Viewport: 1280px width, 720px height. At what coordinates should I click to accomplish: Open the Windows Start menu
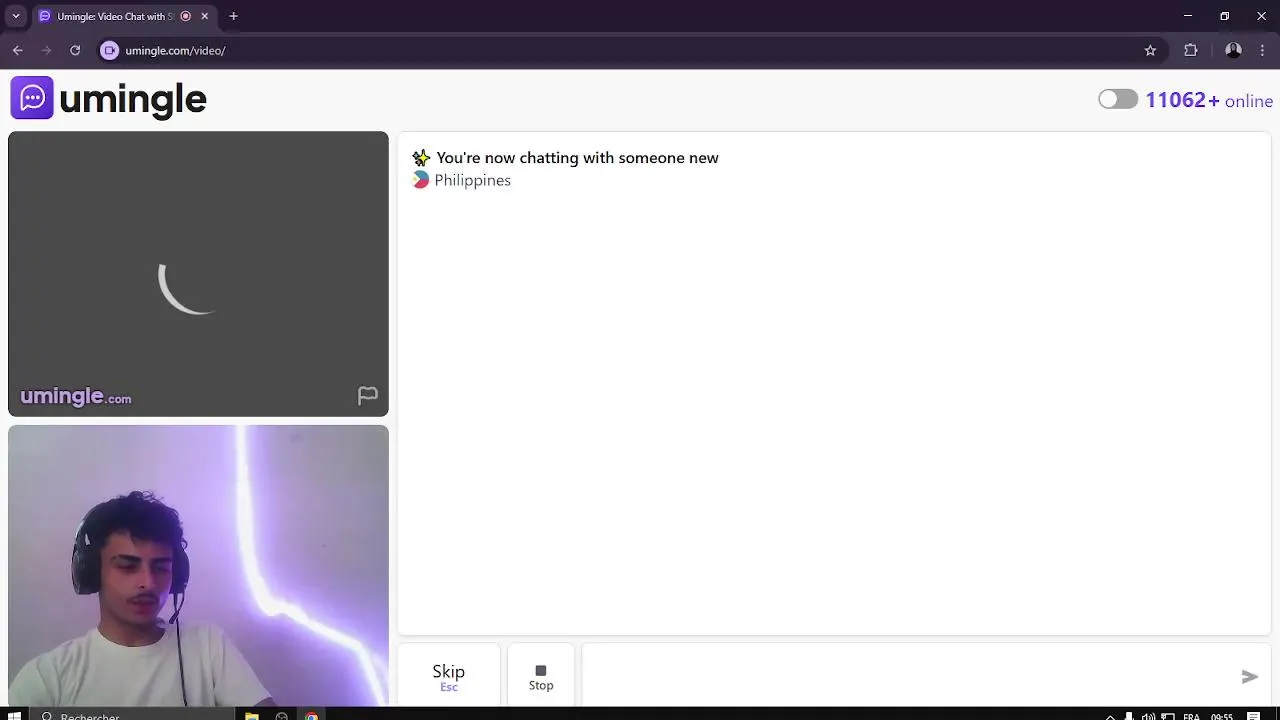click(15, 716)
